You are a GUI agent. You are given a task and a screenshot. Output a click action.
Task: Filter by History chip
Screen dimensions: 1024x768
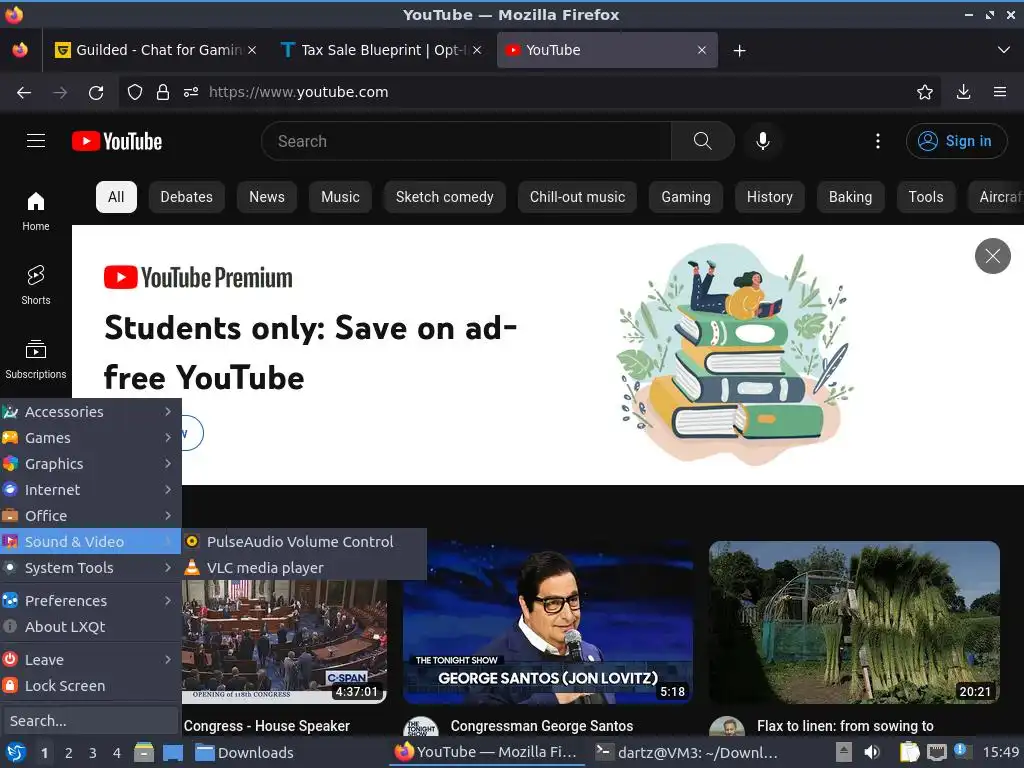pos(769,197)
